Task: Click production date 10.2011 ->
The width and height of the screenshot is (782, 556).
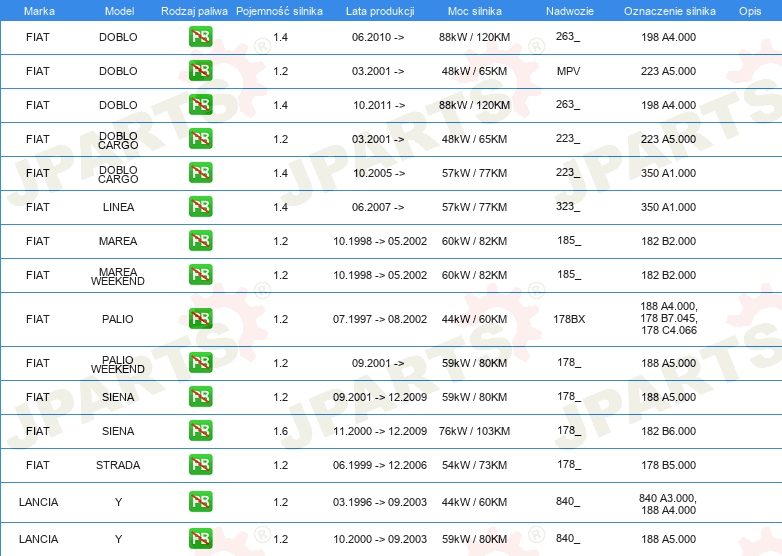Action: click(379, 105)
